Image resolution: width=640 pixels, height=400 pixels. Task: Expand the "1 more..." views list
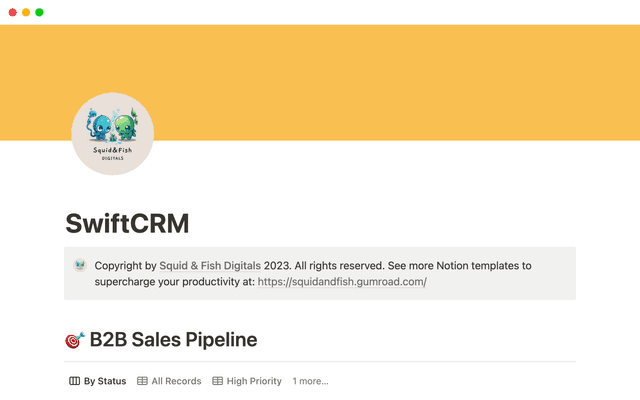[310, 381]
